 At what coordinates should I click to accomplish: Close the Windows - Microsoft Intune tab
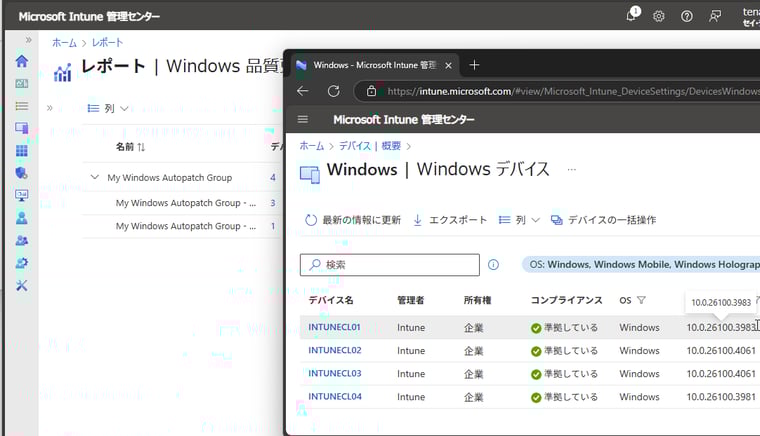click(x=448, y=65)
